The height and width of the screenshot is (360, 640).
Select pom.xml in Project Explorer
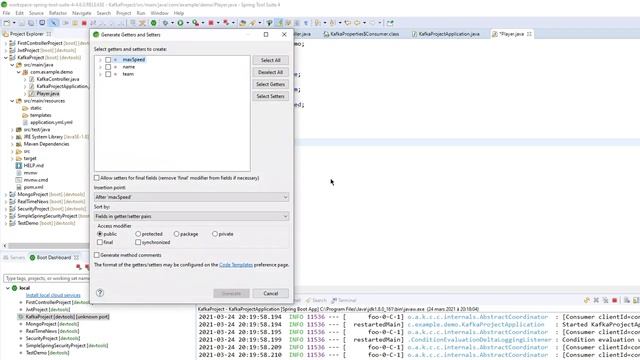(33, 187)
